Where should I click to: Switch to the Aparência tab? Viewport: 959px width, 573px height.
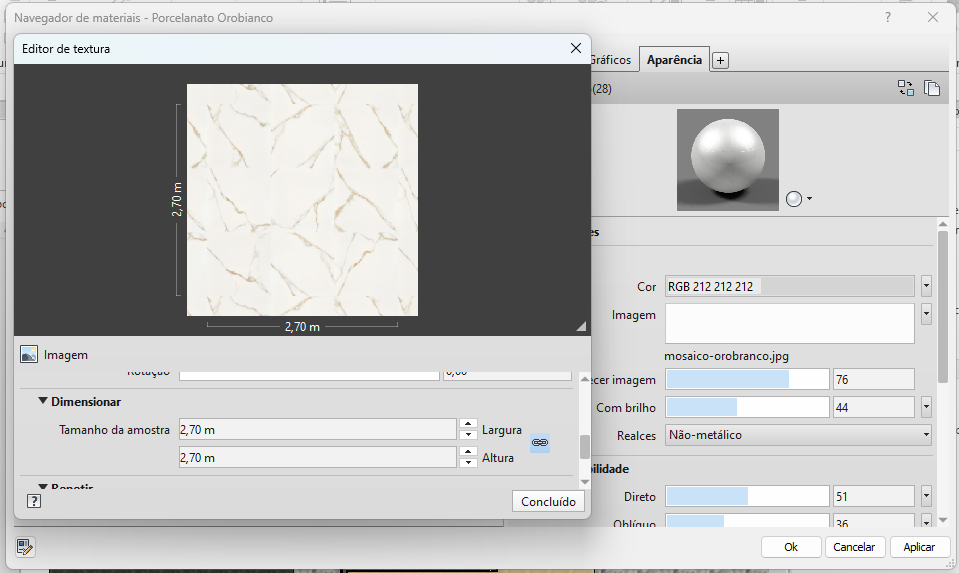674,59
